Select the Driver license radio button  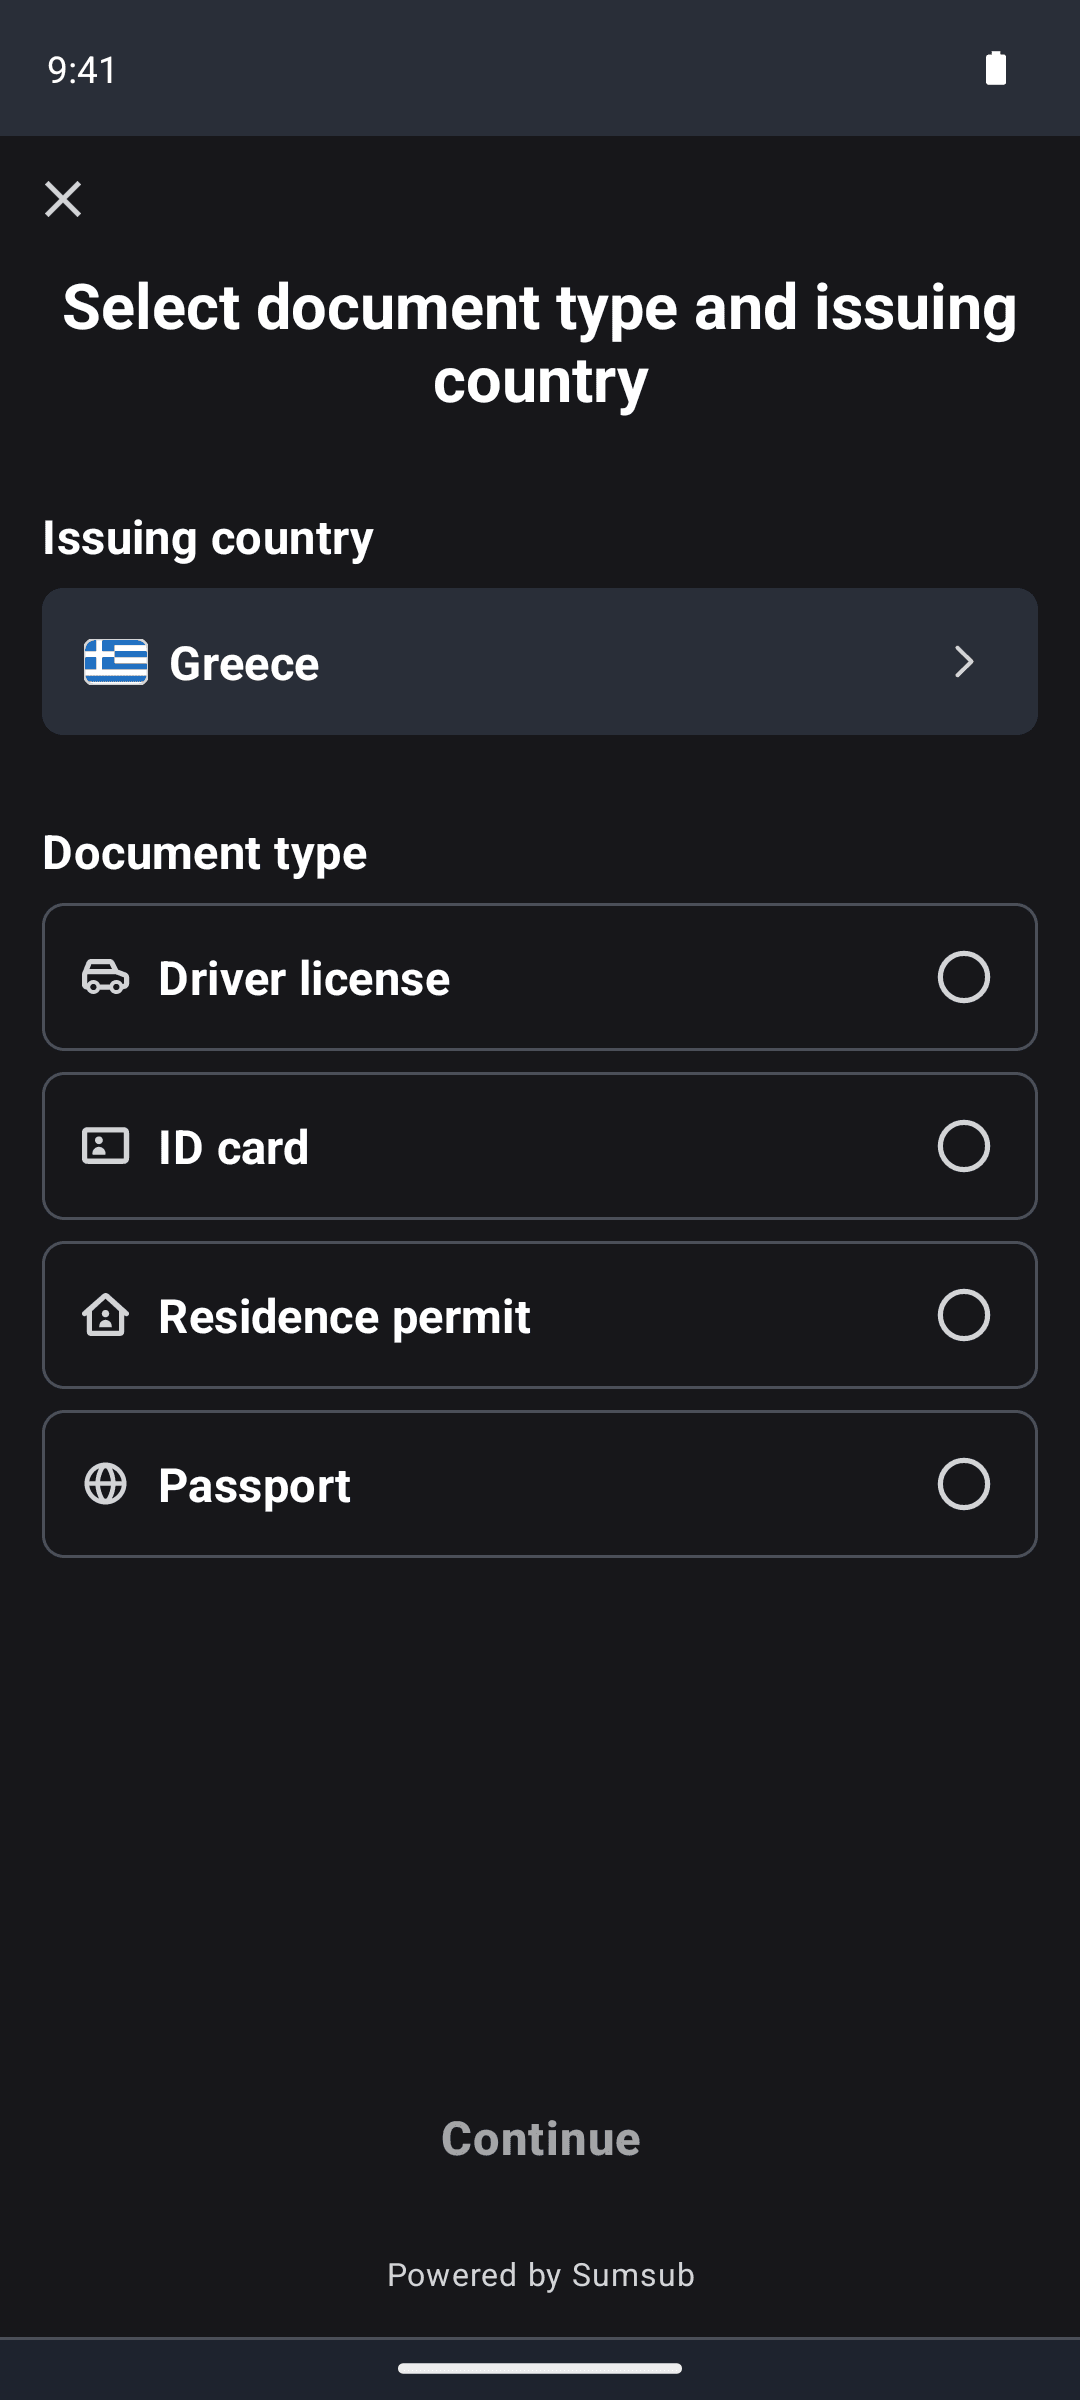(x=964, y=977)
